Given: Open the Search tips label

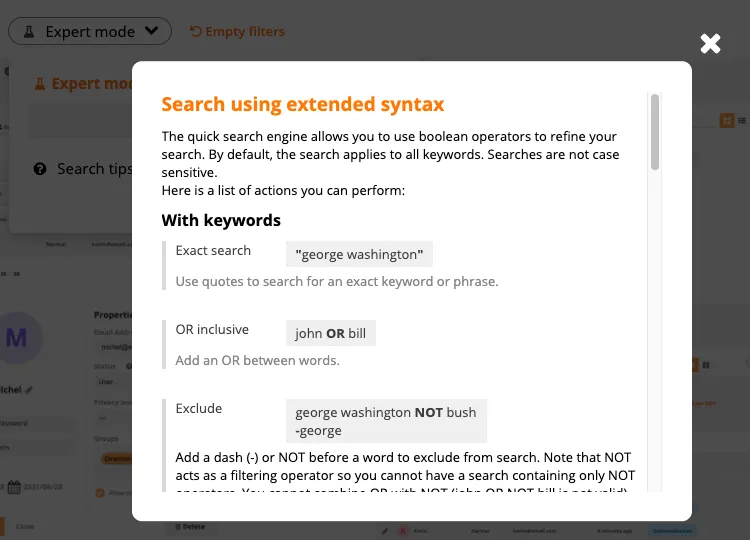Looking at the screenshot, I should pos(94,169).
